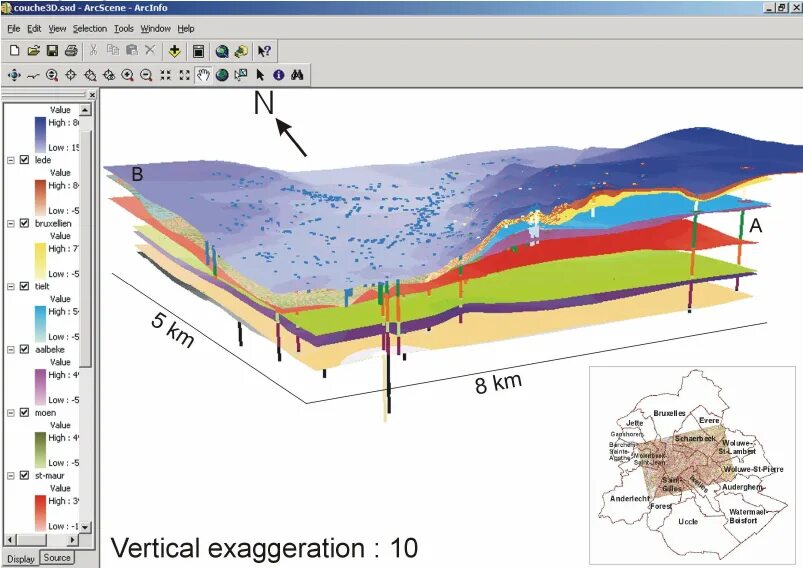The height and width of the screenshot is (568, 803).
Task: Open the Find binoculars tool
Action: tap(297, 75)
